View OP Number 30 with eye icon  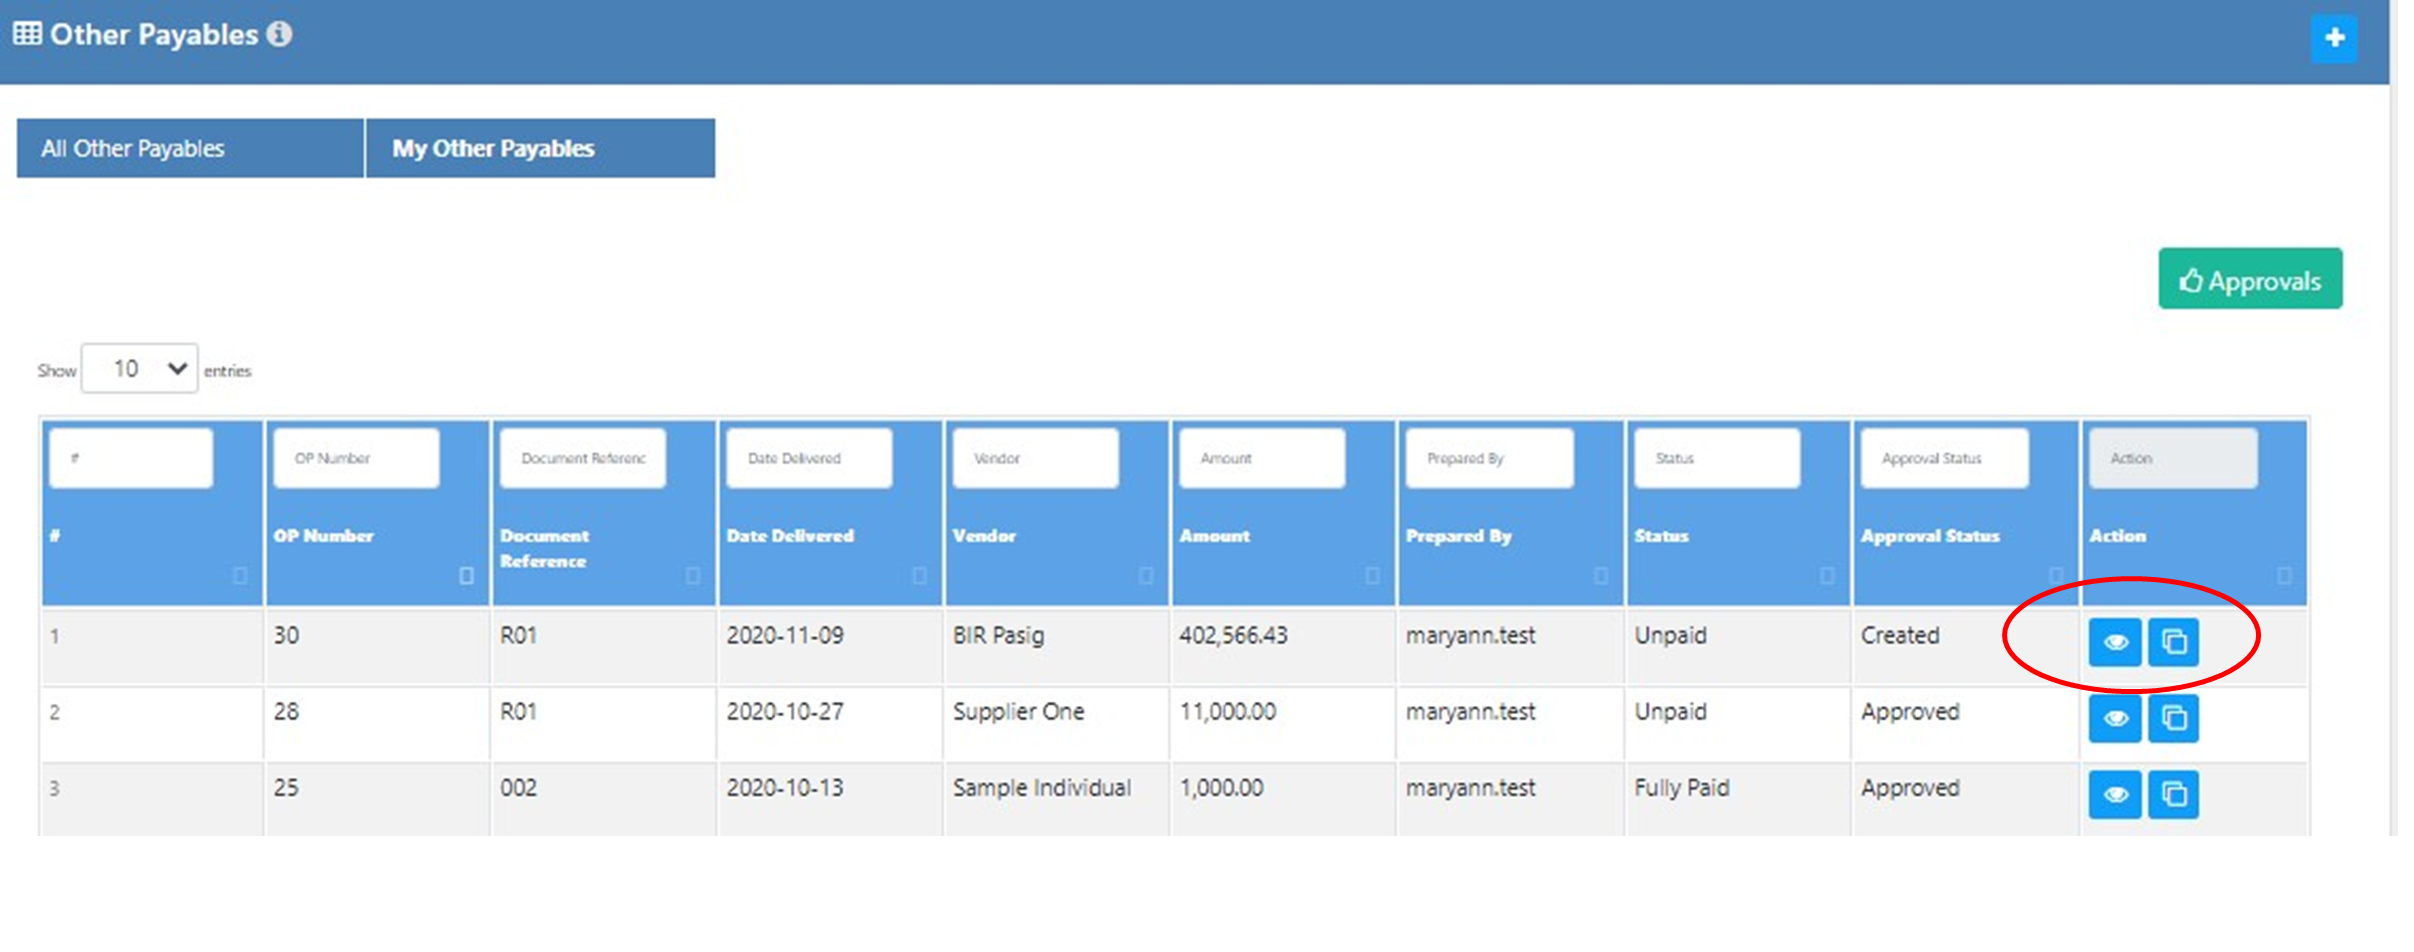(x=2114, y=642)
